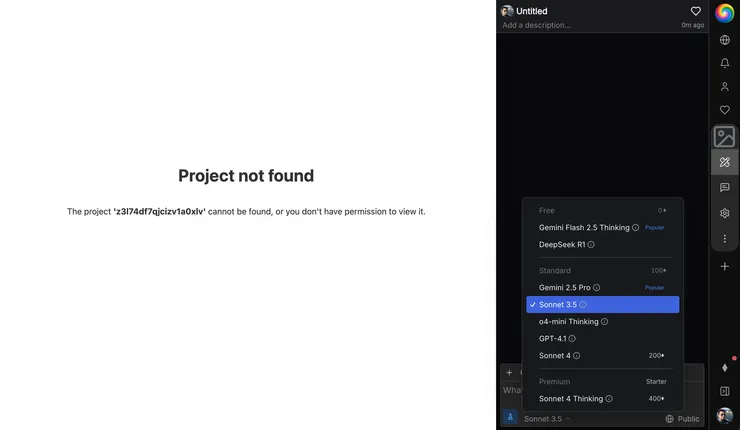740x430 pixels.
Task: Collapse the Sonnet 3.5 model dropdown
Action: pyautogui.click(x=547, y=419)
